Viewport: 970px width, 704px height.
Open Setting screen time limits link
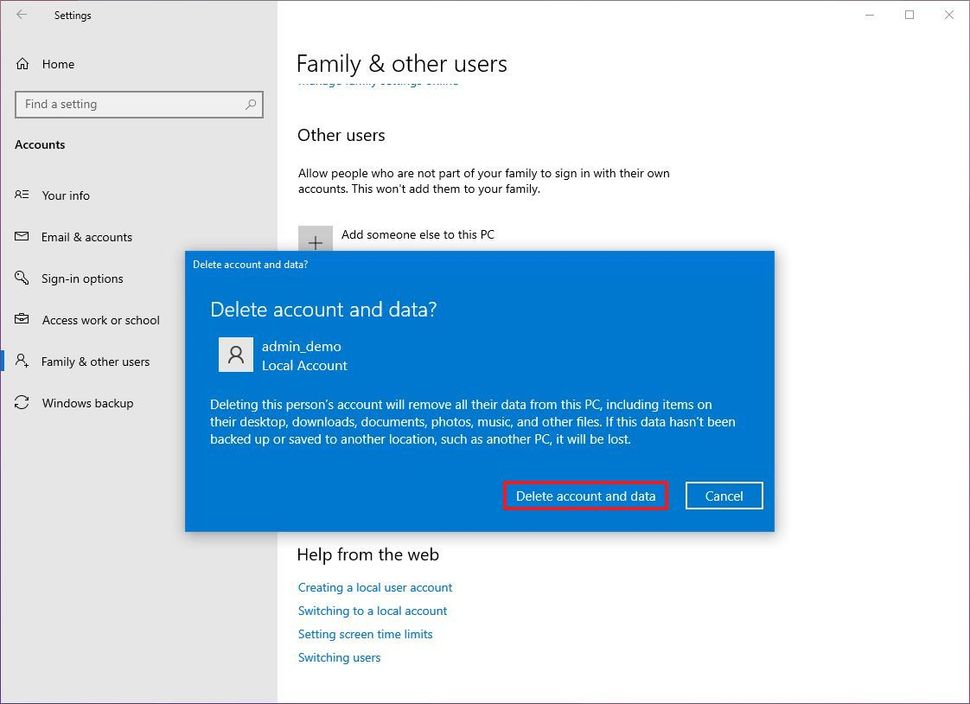point(365,634)
